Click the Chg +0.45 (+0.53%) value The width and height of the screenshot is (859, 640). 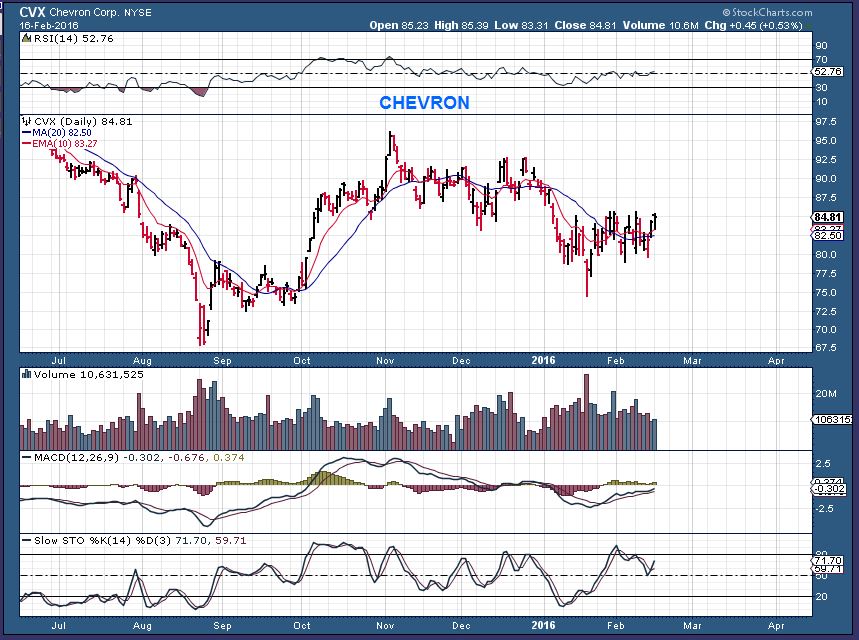pyautogui.click(x=753, y=25)
